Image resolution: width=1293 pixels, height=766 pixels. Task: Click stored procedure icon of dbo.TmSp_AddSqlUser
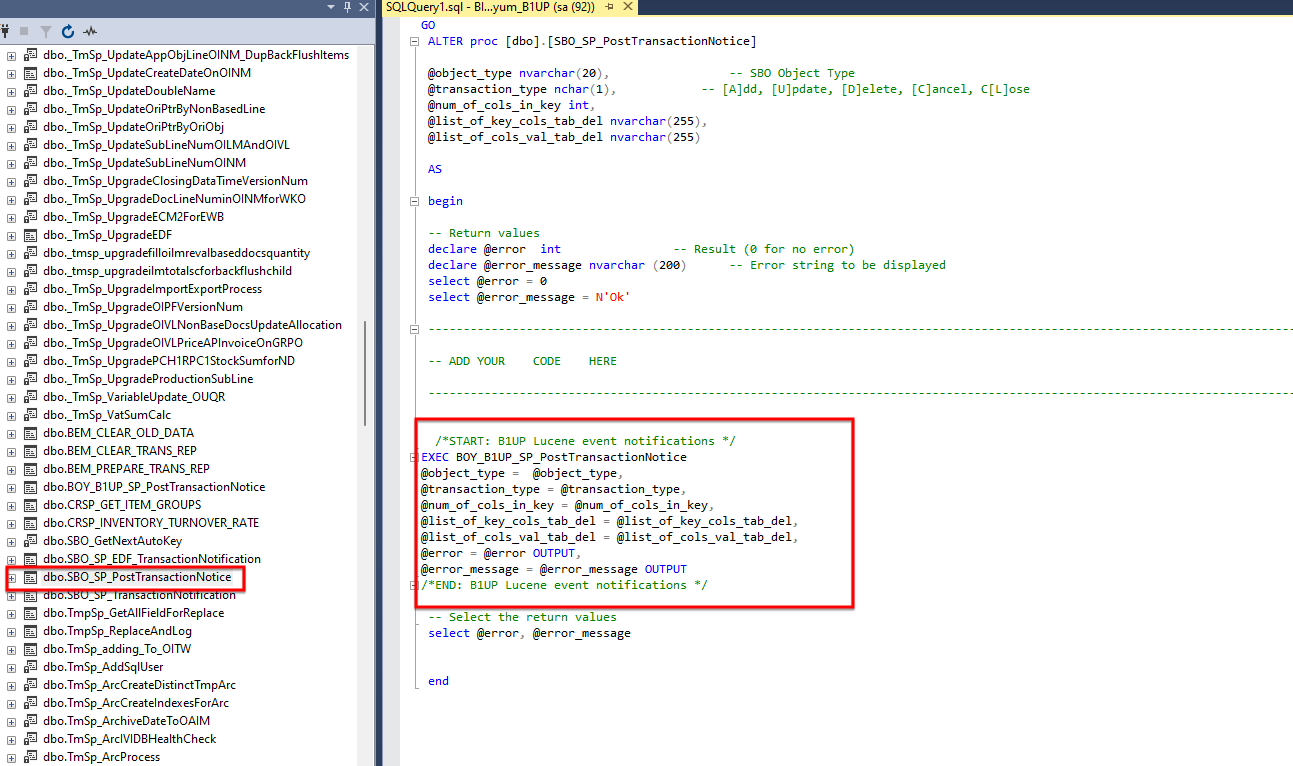pos(31,667)
